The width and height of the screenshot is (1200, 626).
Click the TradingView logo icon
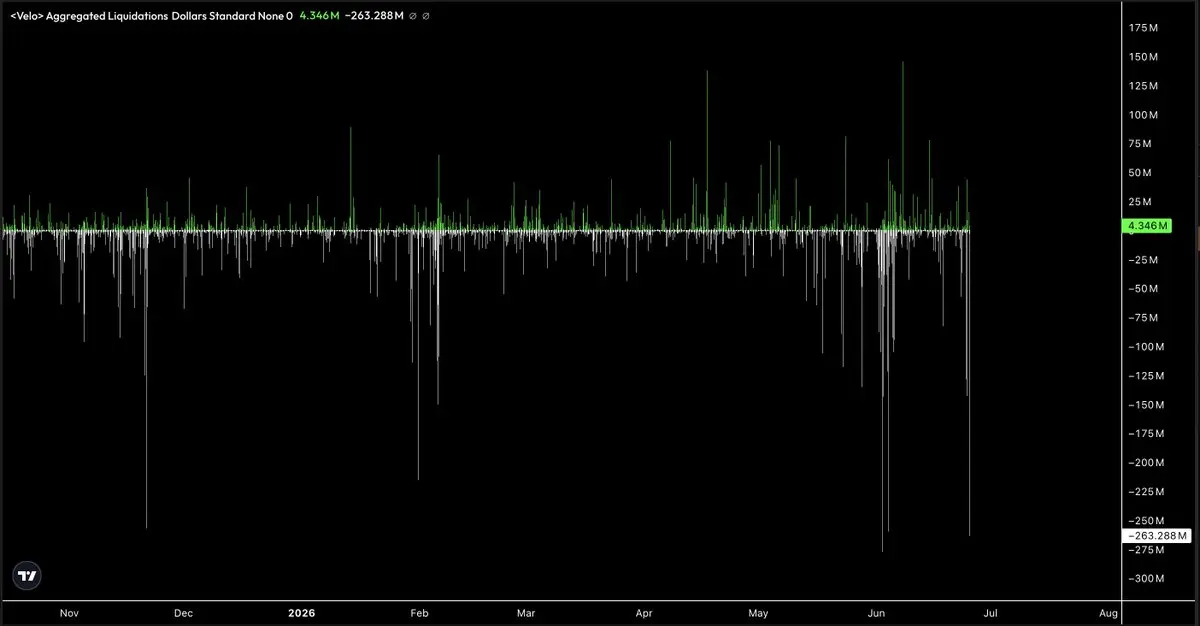[x=29, y=575]
